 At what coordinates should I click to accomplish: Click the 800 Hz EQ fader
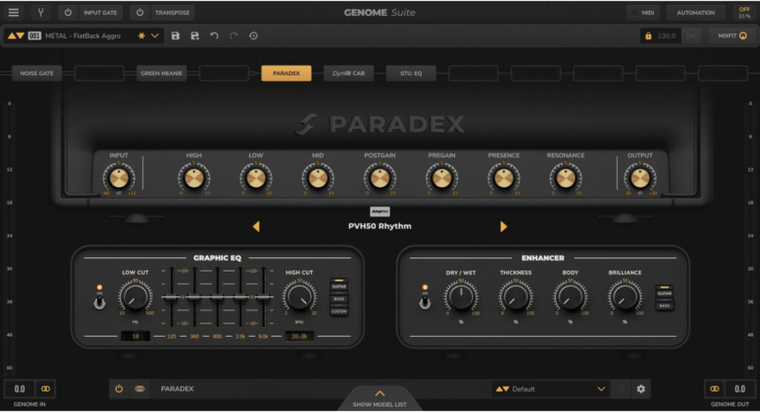217,297
